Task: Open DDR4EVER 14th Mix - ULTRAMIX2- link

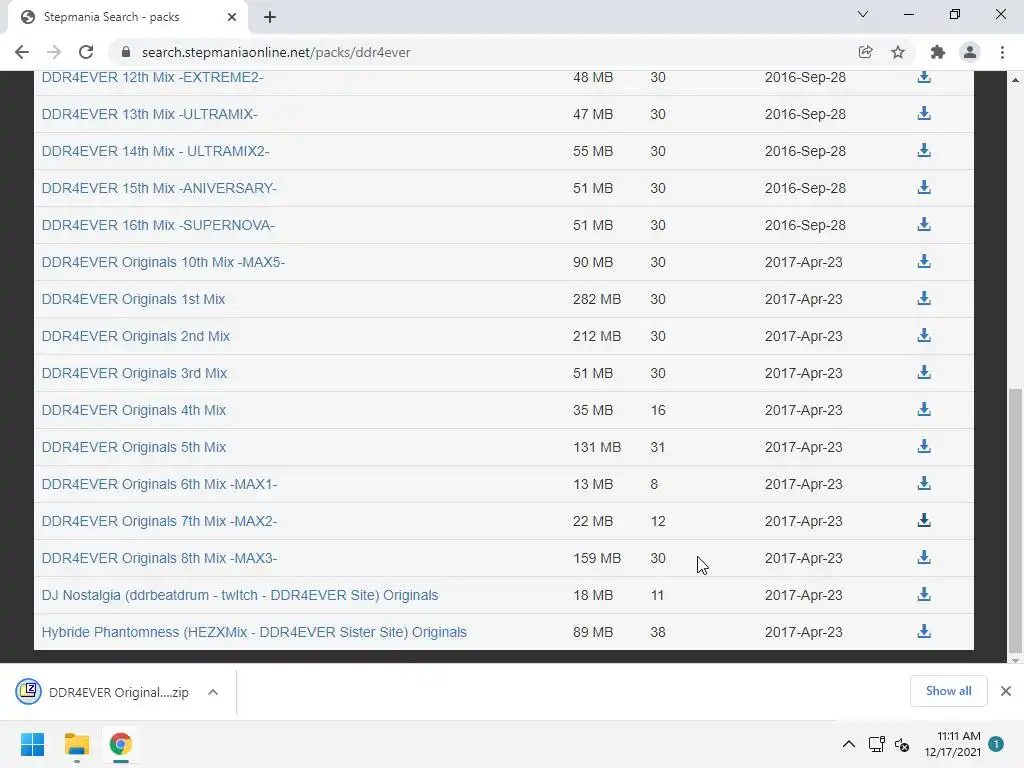Action: pos(155,151)
